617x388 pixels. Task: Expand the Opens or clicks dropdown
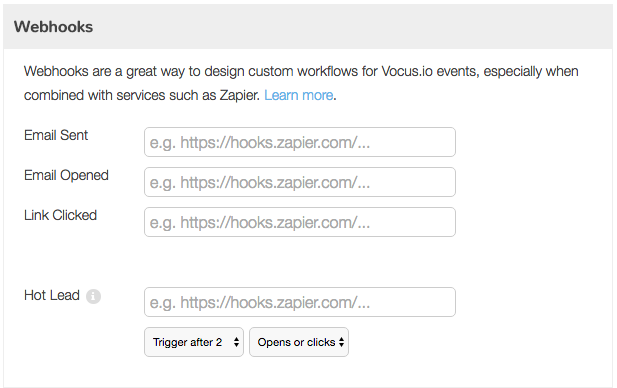pyautogui.click(x=299, y=342)
